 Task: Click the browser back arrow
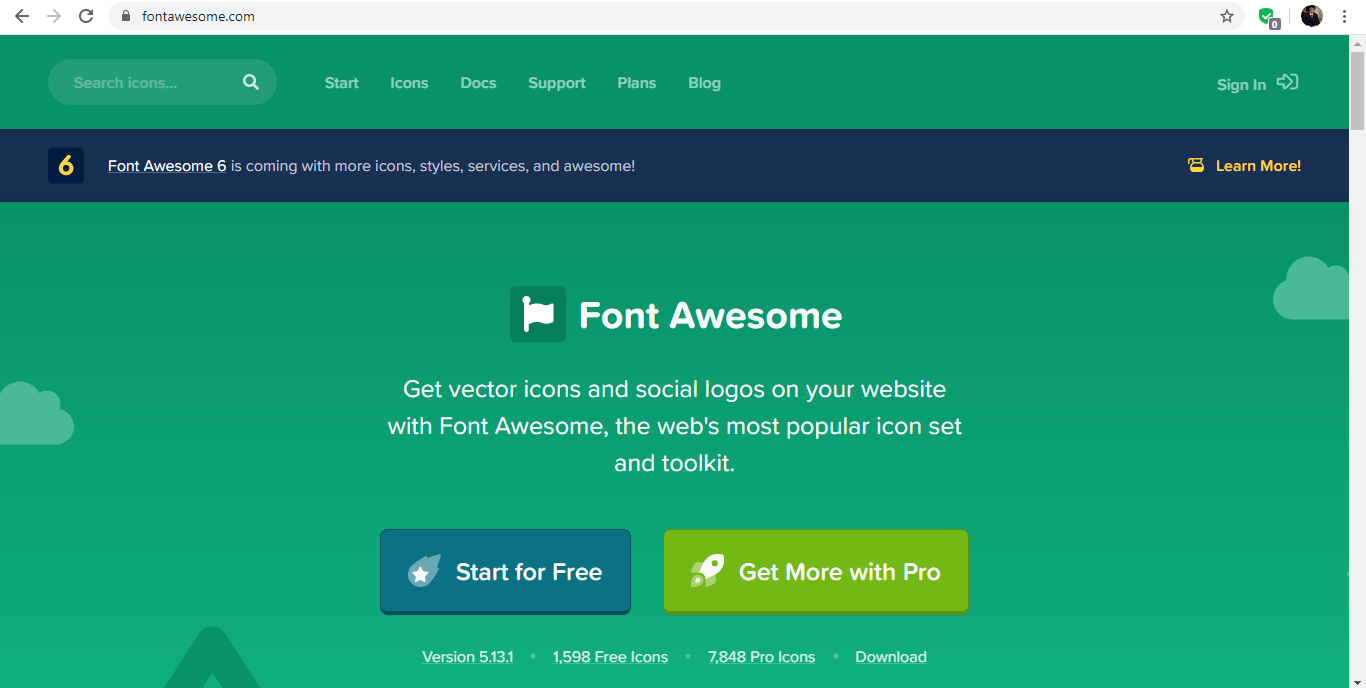[x=22, y=16]
